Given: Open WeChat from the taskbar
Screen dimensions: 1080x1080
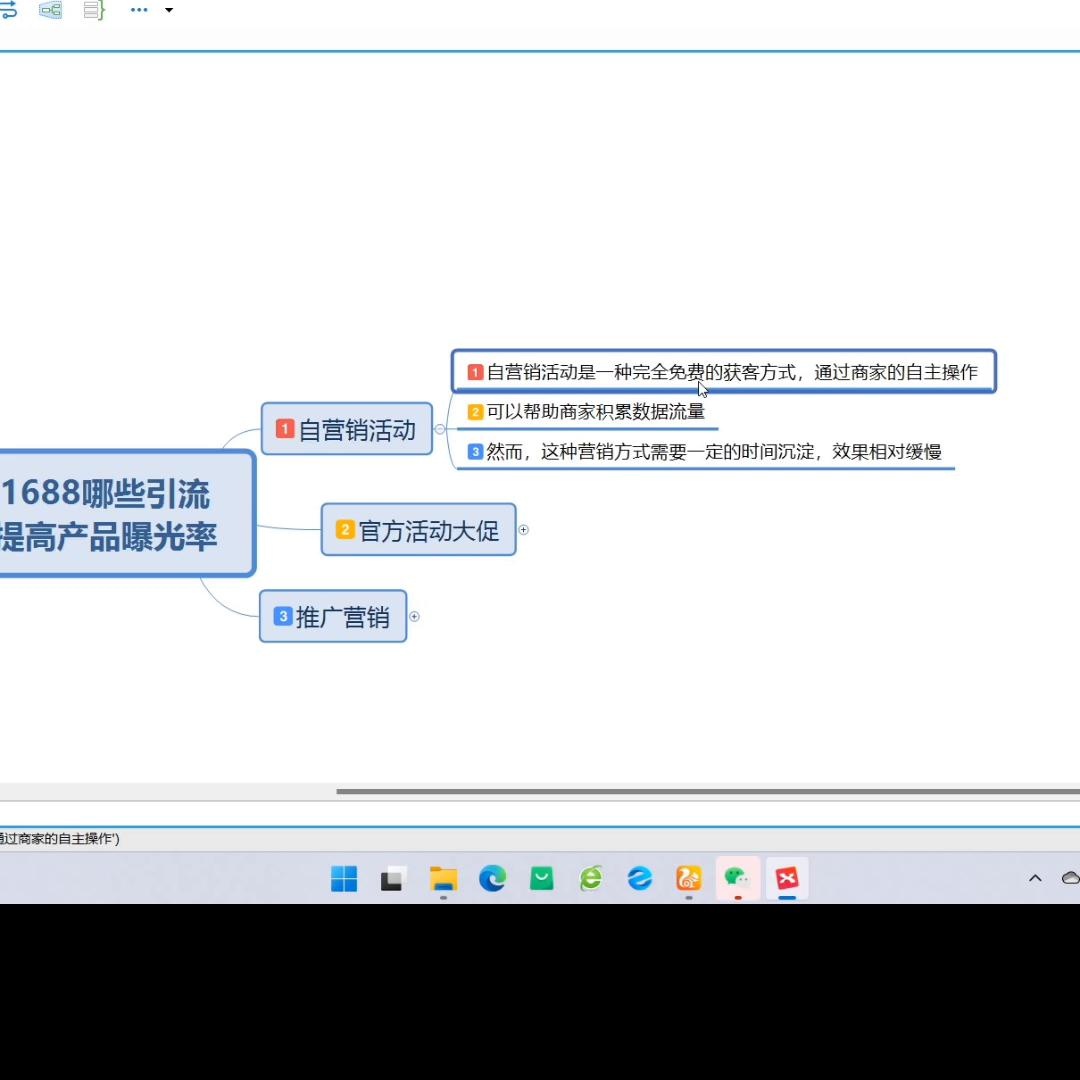Looking at the screenshot, I should pyautogui.click(x=738, y=878).
